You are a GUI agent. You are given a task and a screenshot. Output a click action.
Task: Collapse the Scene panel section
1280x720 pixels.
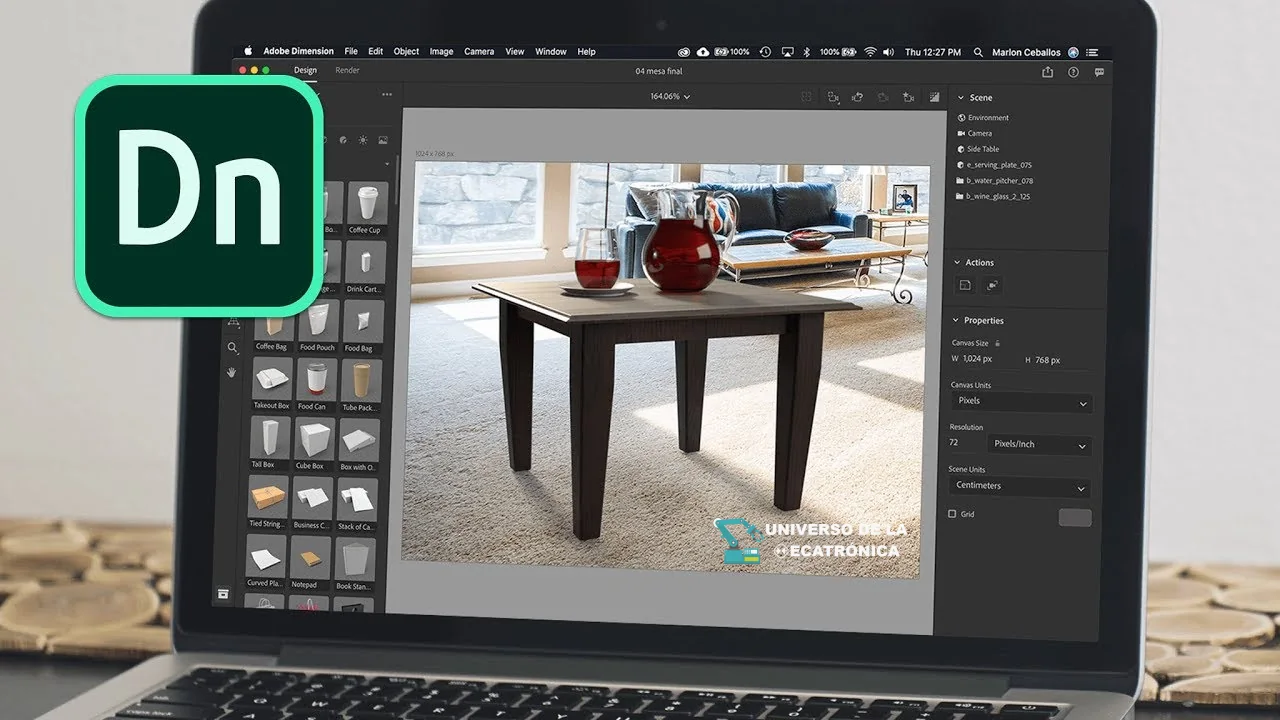coord(961,97)
